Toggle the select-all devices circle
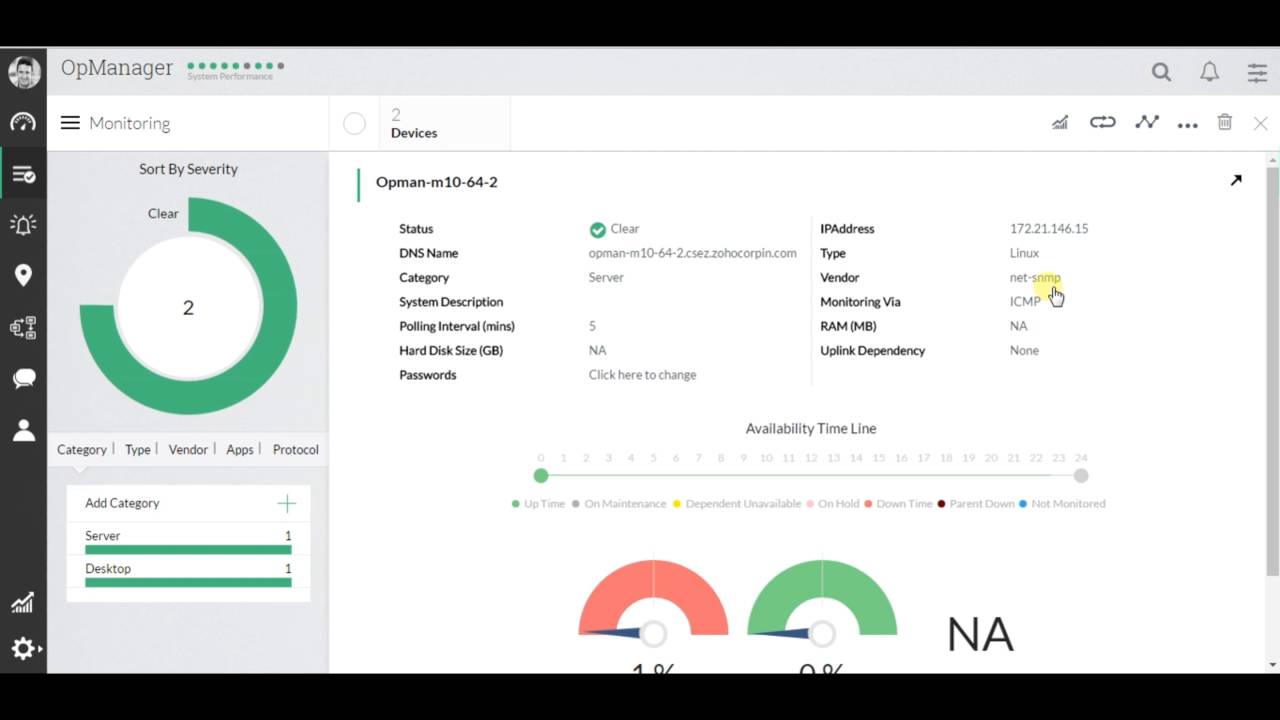The width and height of the screenshot is (1280, 720). coord(354,123)
